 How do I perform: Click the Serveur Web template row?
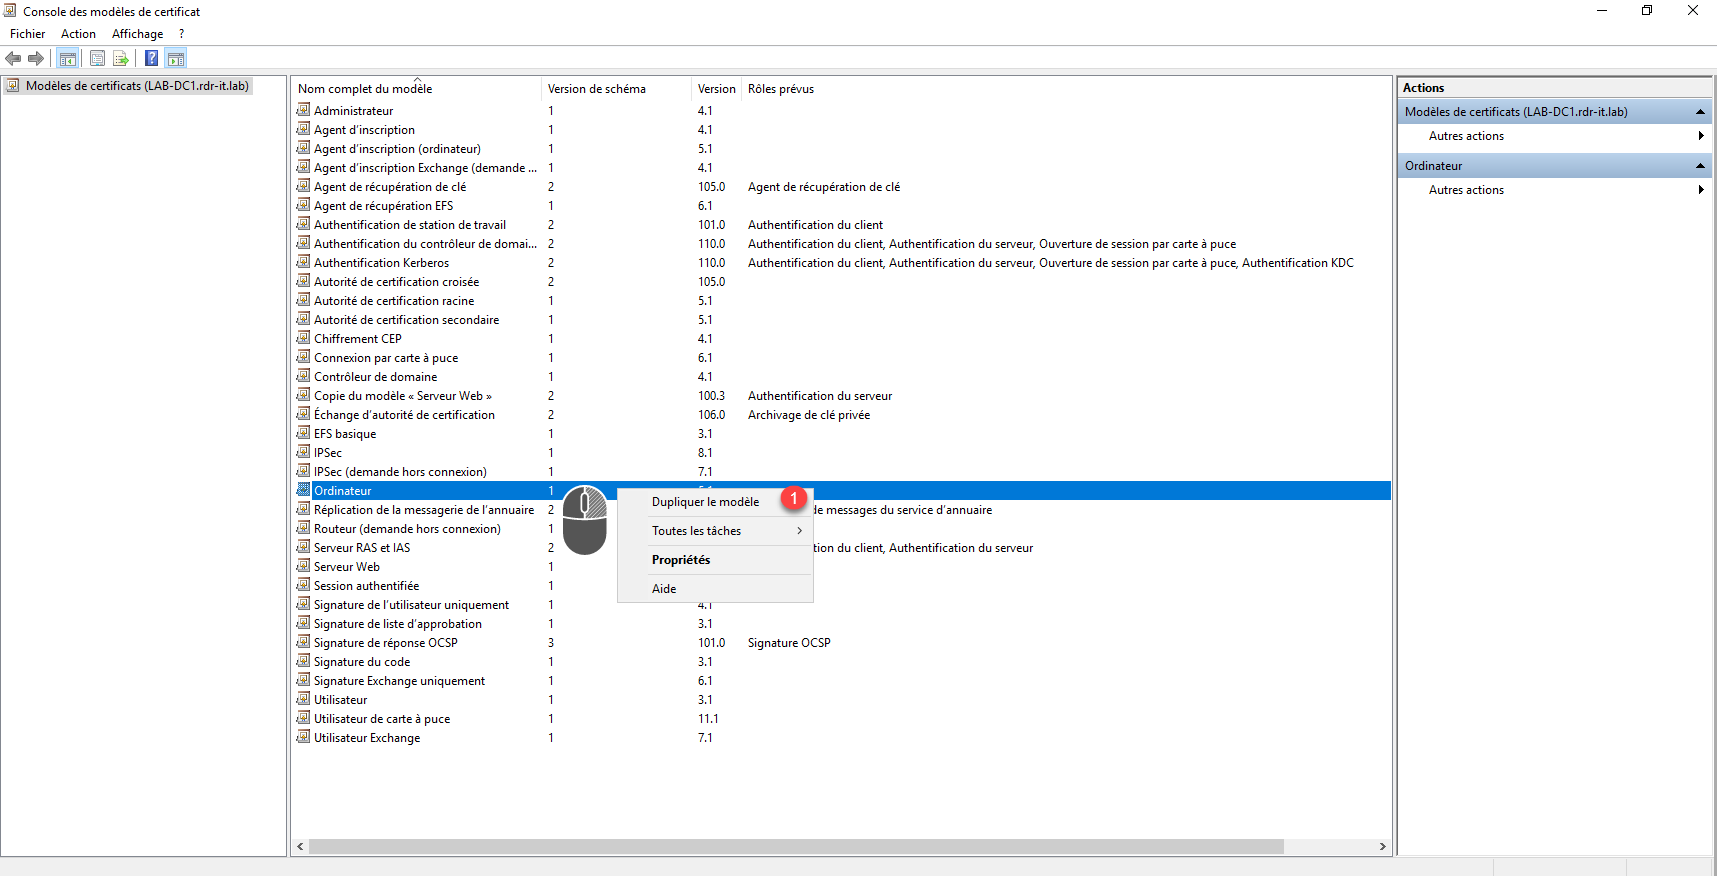(x=347, y=567)
